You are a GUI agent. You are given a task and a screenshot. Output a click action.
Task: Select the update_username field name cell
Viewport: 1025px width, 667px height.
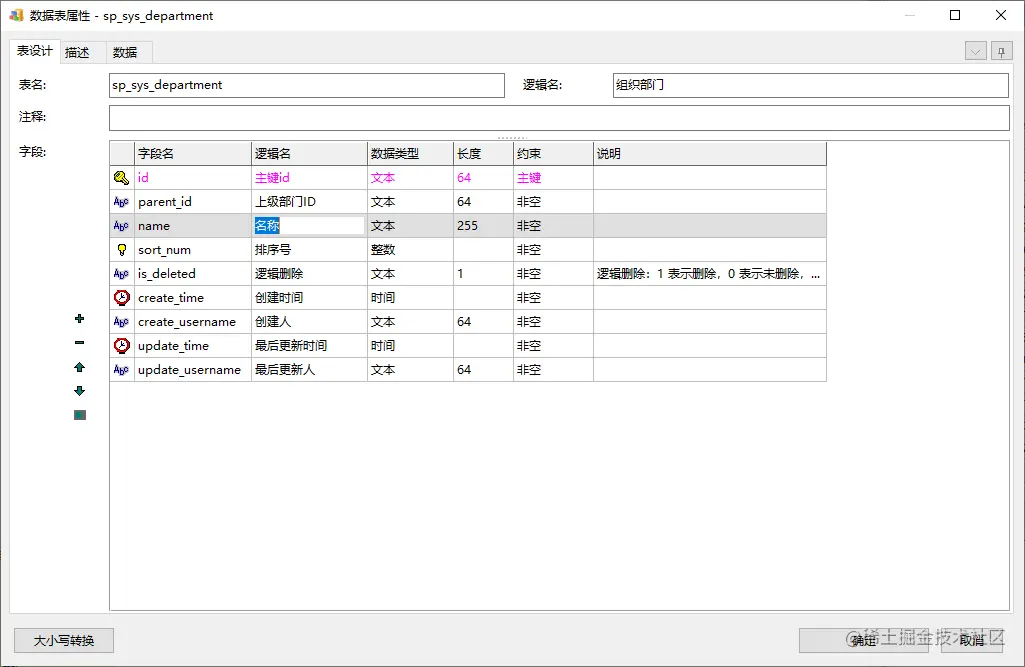[x=193, y=369]
